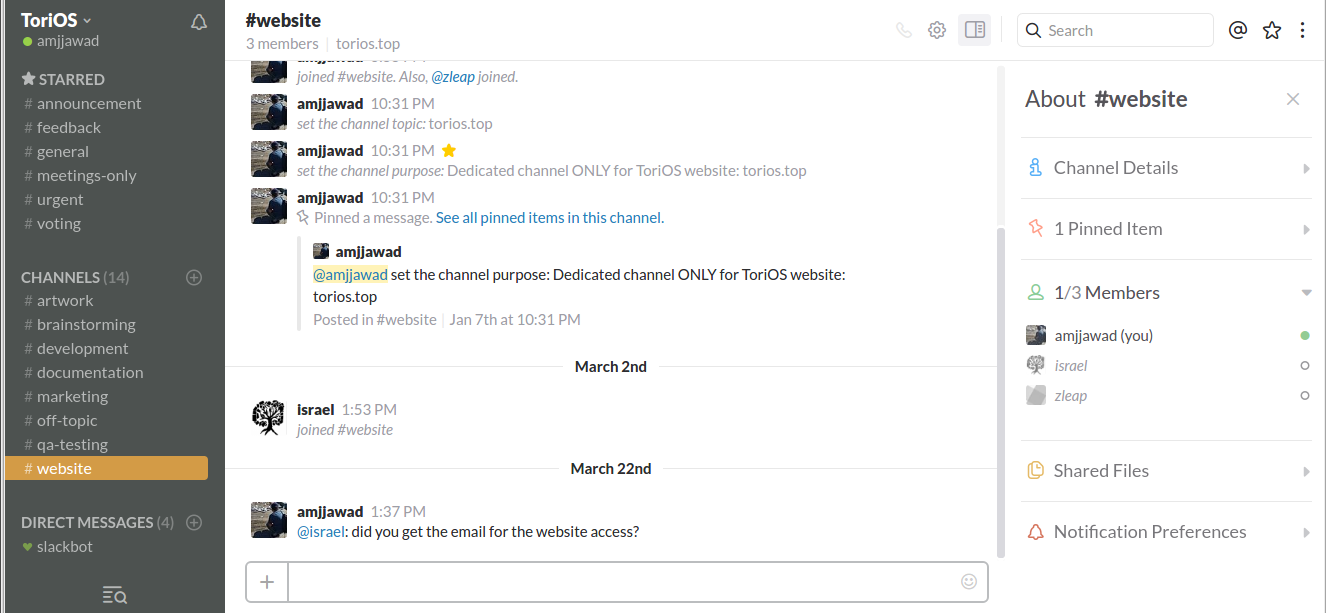Expand the Shared Files section
The height and width of the screenshot is (613, 1326).
coord(1306,472)
